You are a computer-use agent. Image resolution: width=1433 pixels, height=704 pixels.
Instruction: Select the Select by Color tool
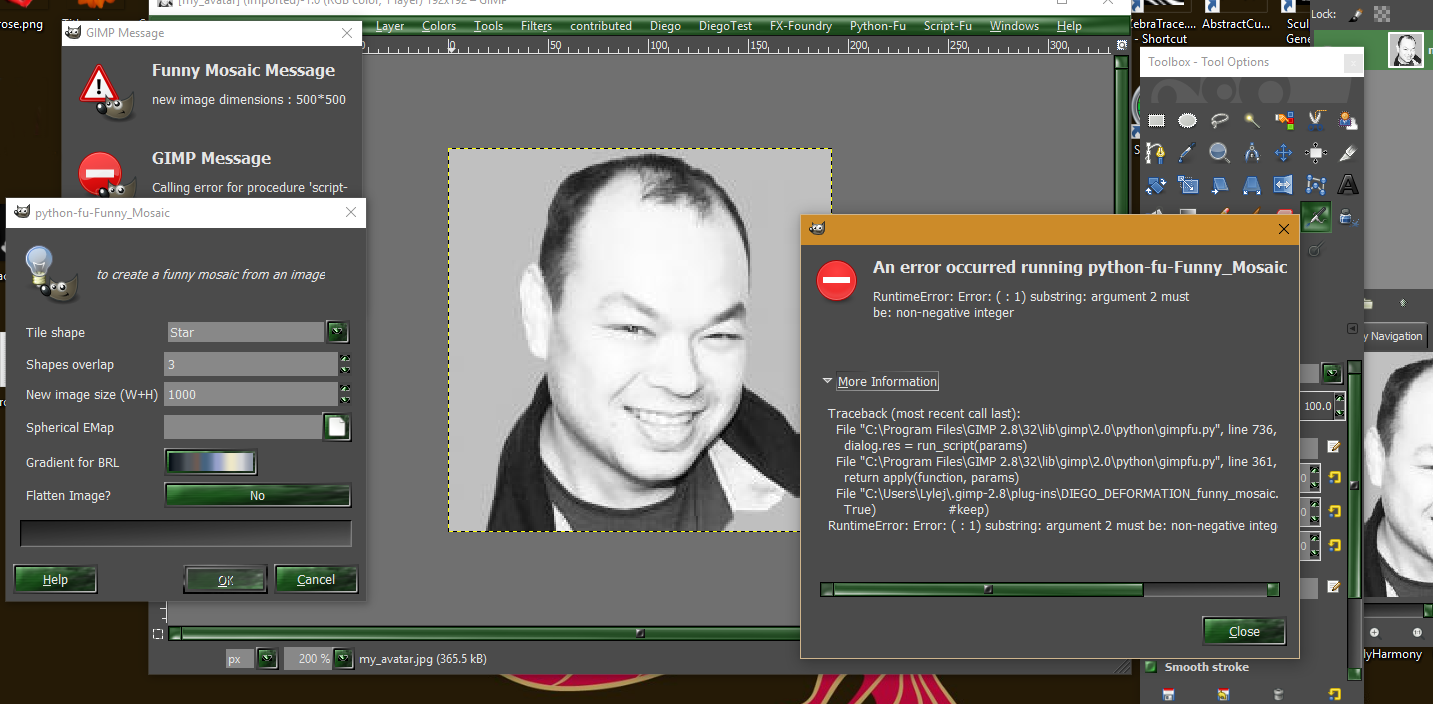(1284, 121)
